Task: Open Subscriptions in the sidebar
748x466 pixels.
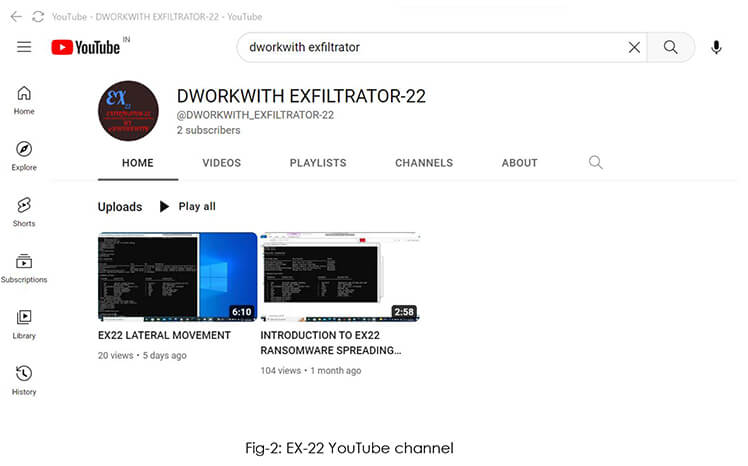Action: [24, 269]
